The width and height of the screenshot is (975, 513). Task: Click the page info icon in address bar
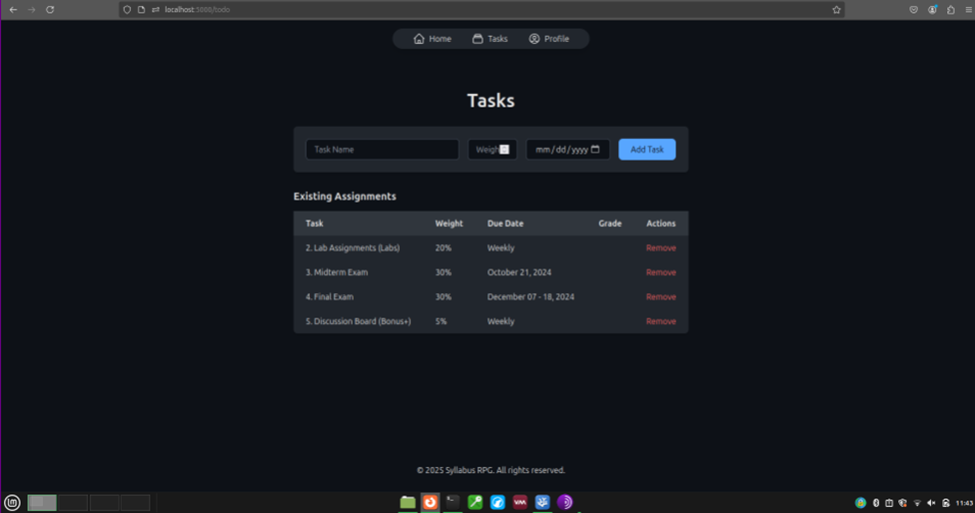pos(141,10)
